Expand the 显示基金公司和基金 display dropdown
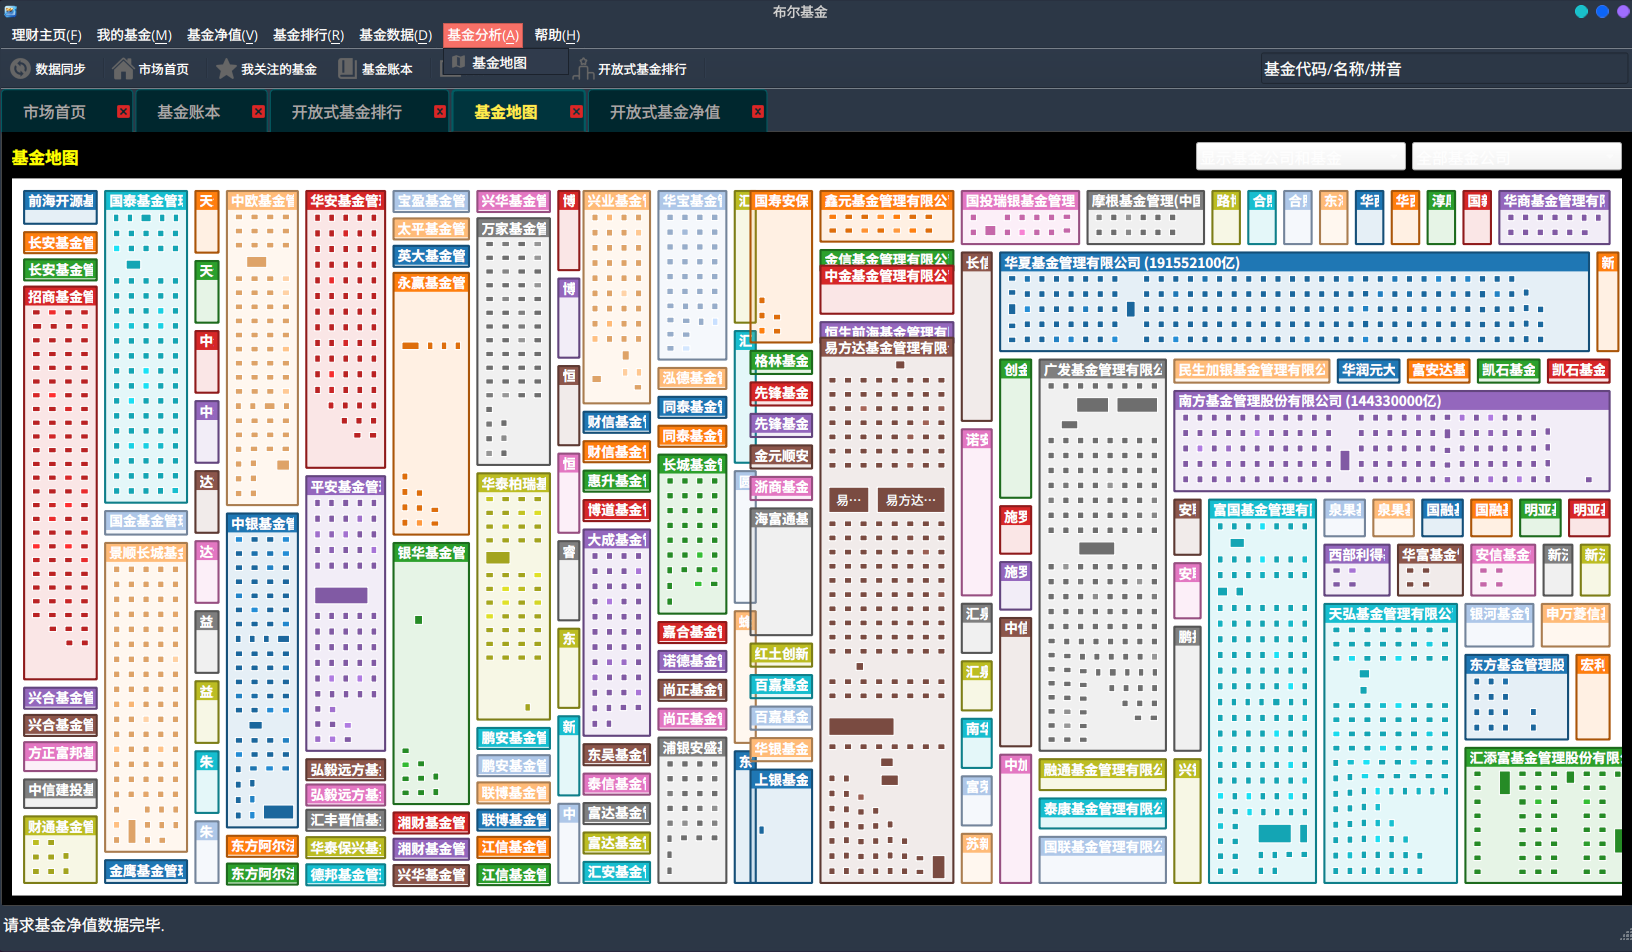 point(1301,157)
